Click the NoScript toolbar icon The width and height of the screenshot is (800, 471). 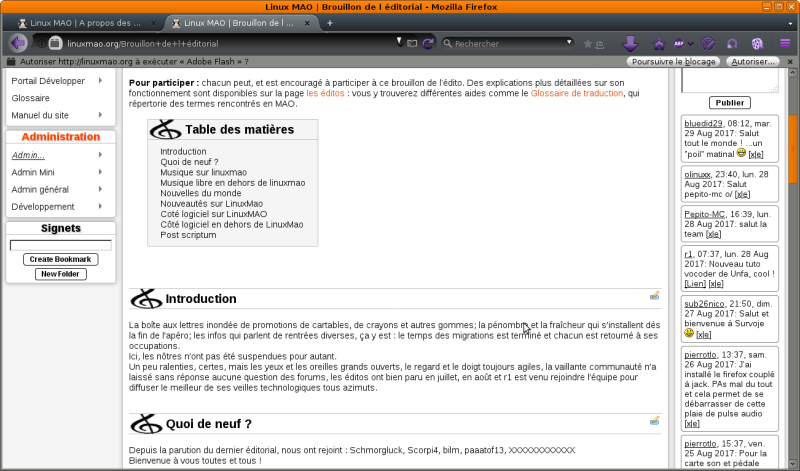[708, 44]
